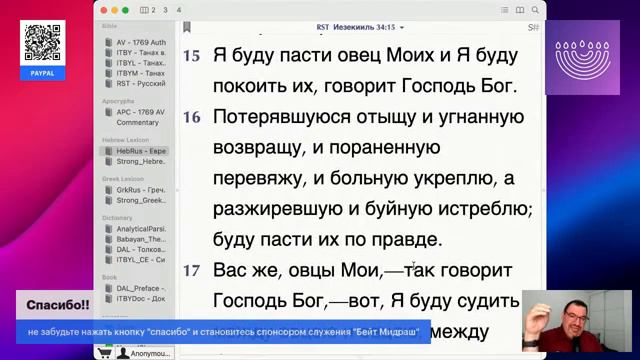
Task: Click the book icon beside HebRus
Action: [x=109, y=151]
